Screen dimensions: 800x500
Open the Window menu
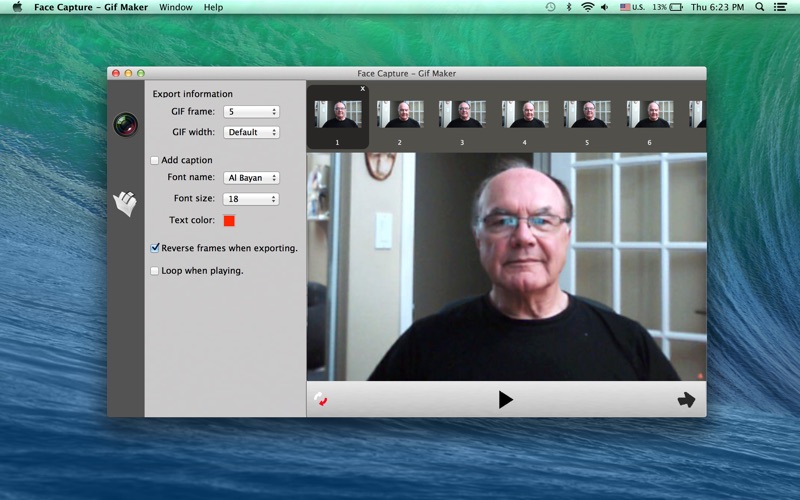tap(176, 7)
